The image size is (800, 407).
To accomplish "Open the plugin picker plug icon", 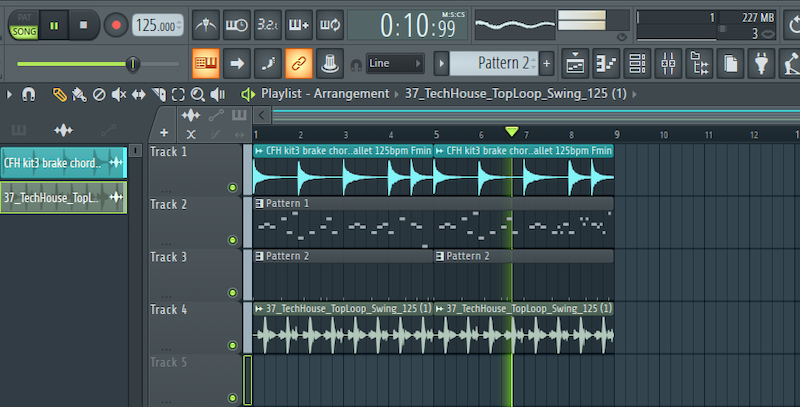I will pyautogui.click(x=761, y=64).
